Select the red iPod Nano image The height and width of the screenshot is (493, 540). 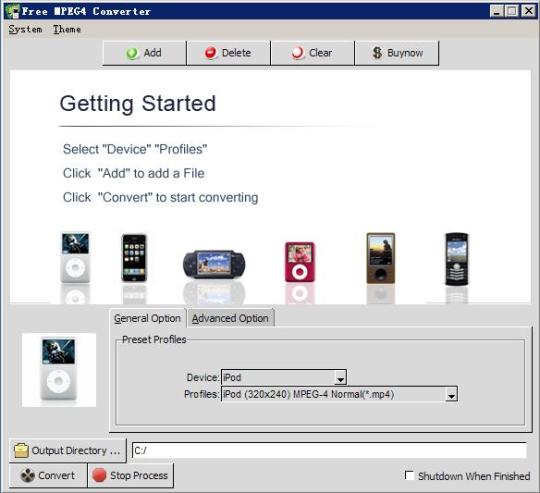300,262
